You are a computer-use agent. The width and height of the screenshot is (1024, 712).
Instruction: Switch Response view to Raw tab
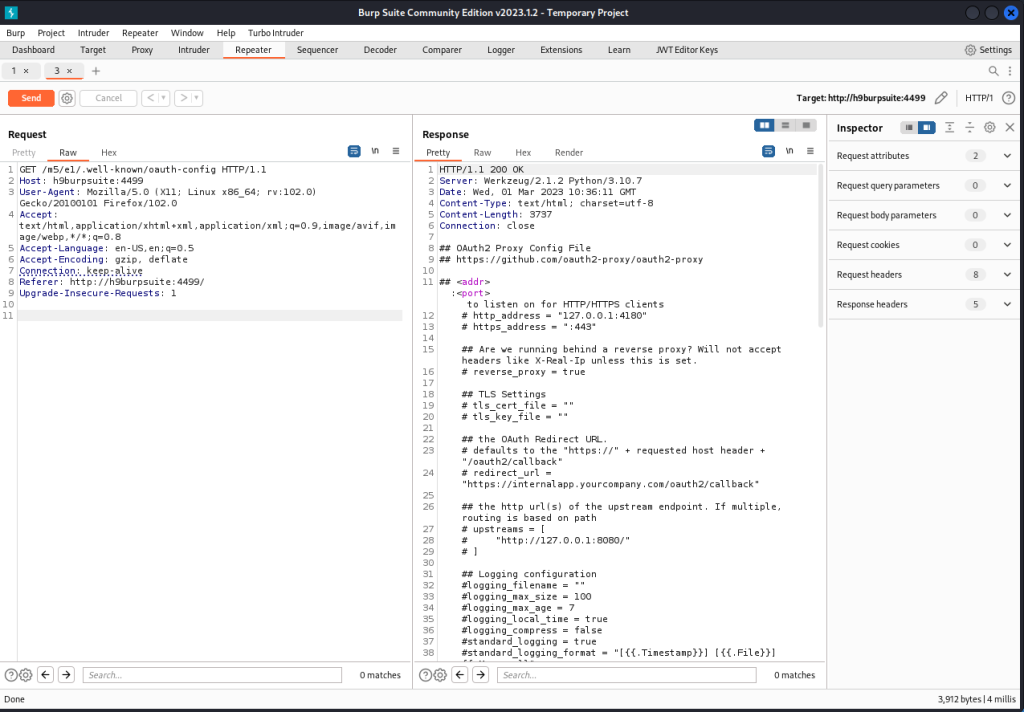483,153
